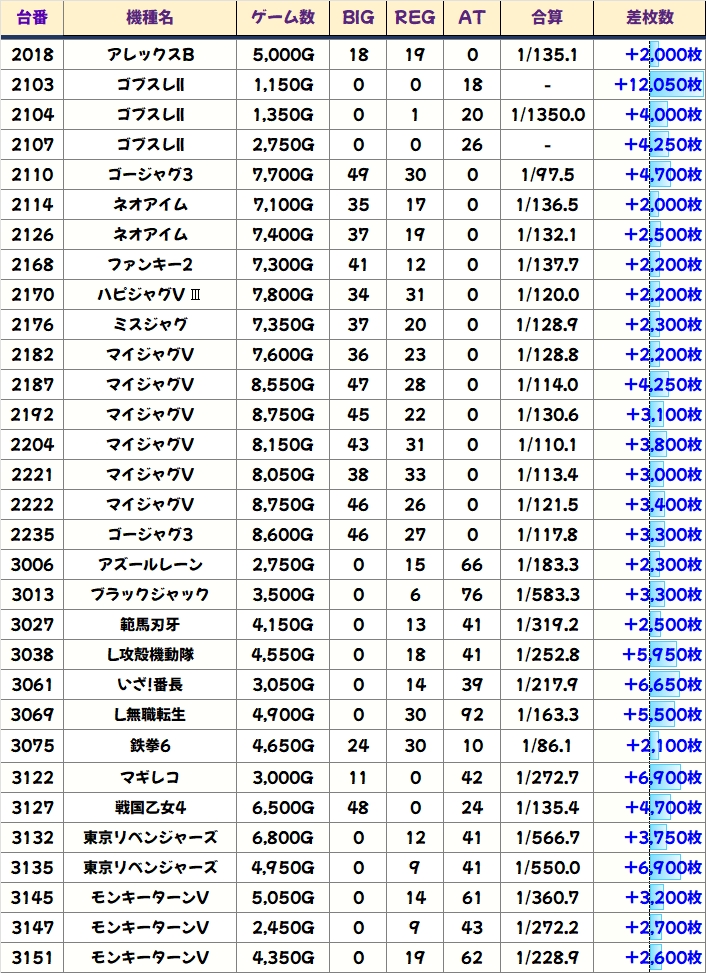
Task: Select the L攻殻機動隊 machine name
Action: point(150,655)
